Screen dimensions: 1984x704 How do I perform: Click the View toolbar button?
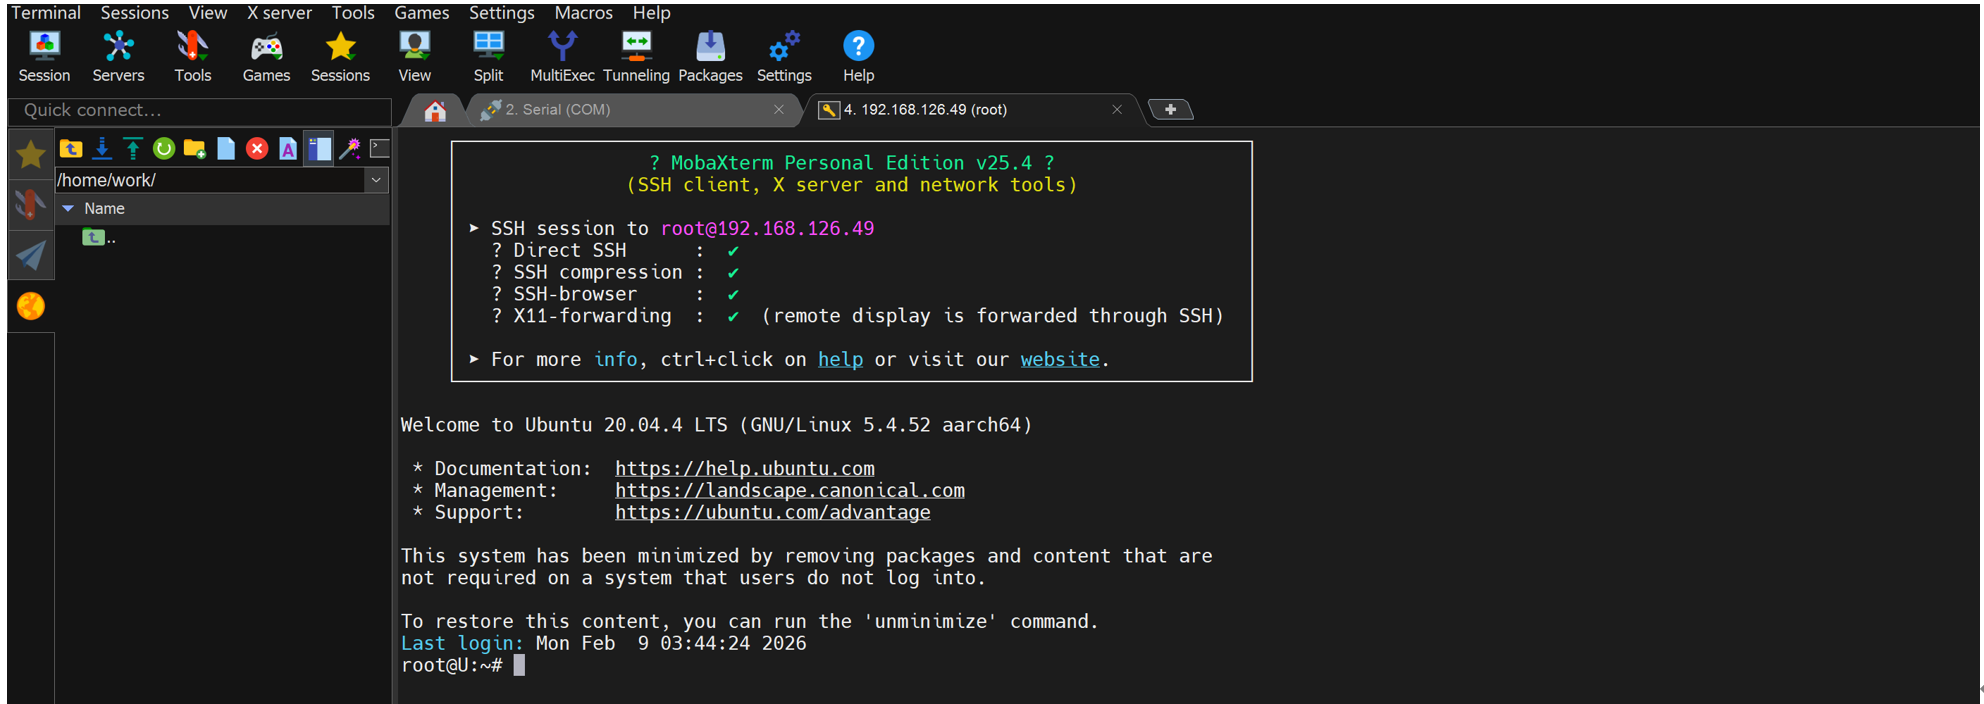pos(414,57)
